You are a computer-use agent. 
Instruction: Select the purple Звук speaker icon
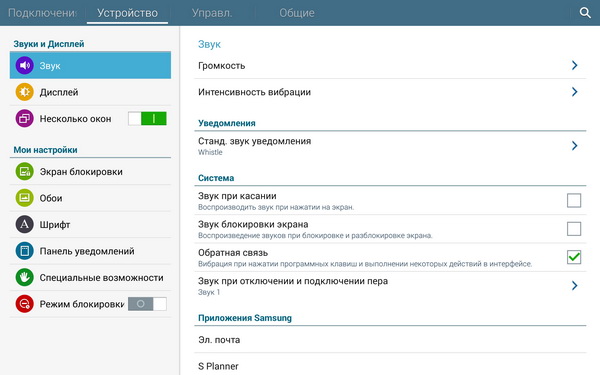pyautogui.click(x=24, y=65)
